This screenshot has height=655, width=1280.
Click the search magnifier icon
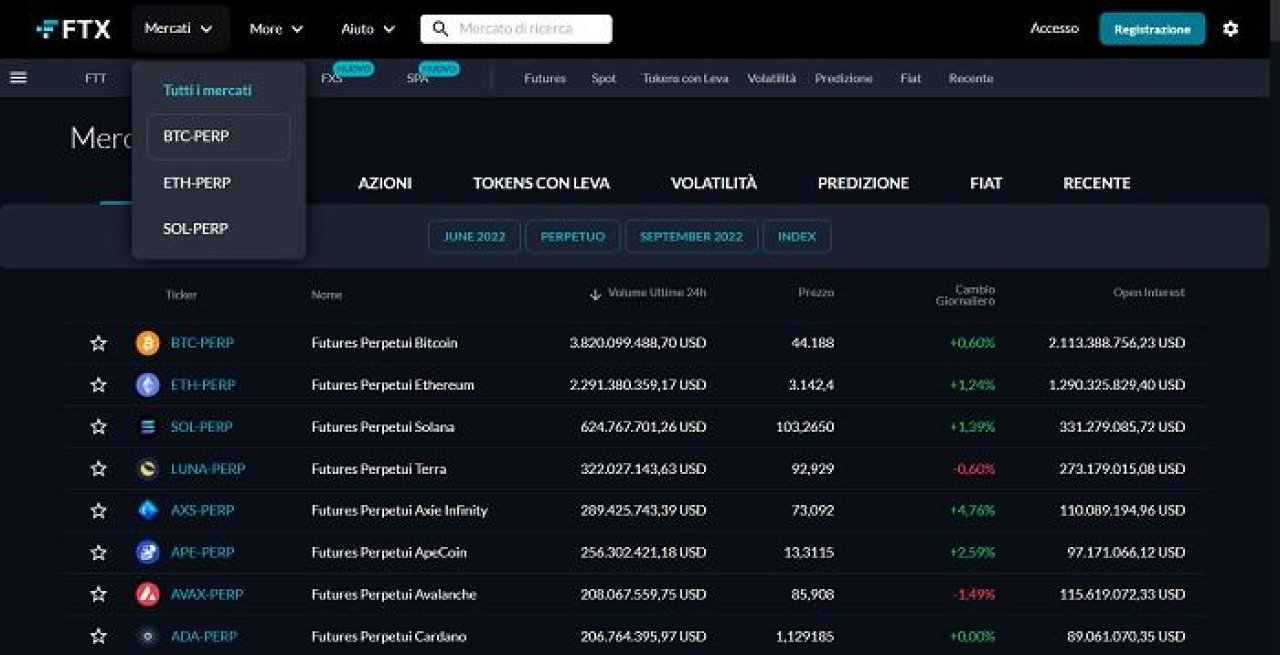[x=440, y=29]
